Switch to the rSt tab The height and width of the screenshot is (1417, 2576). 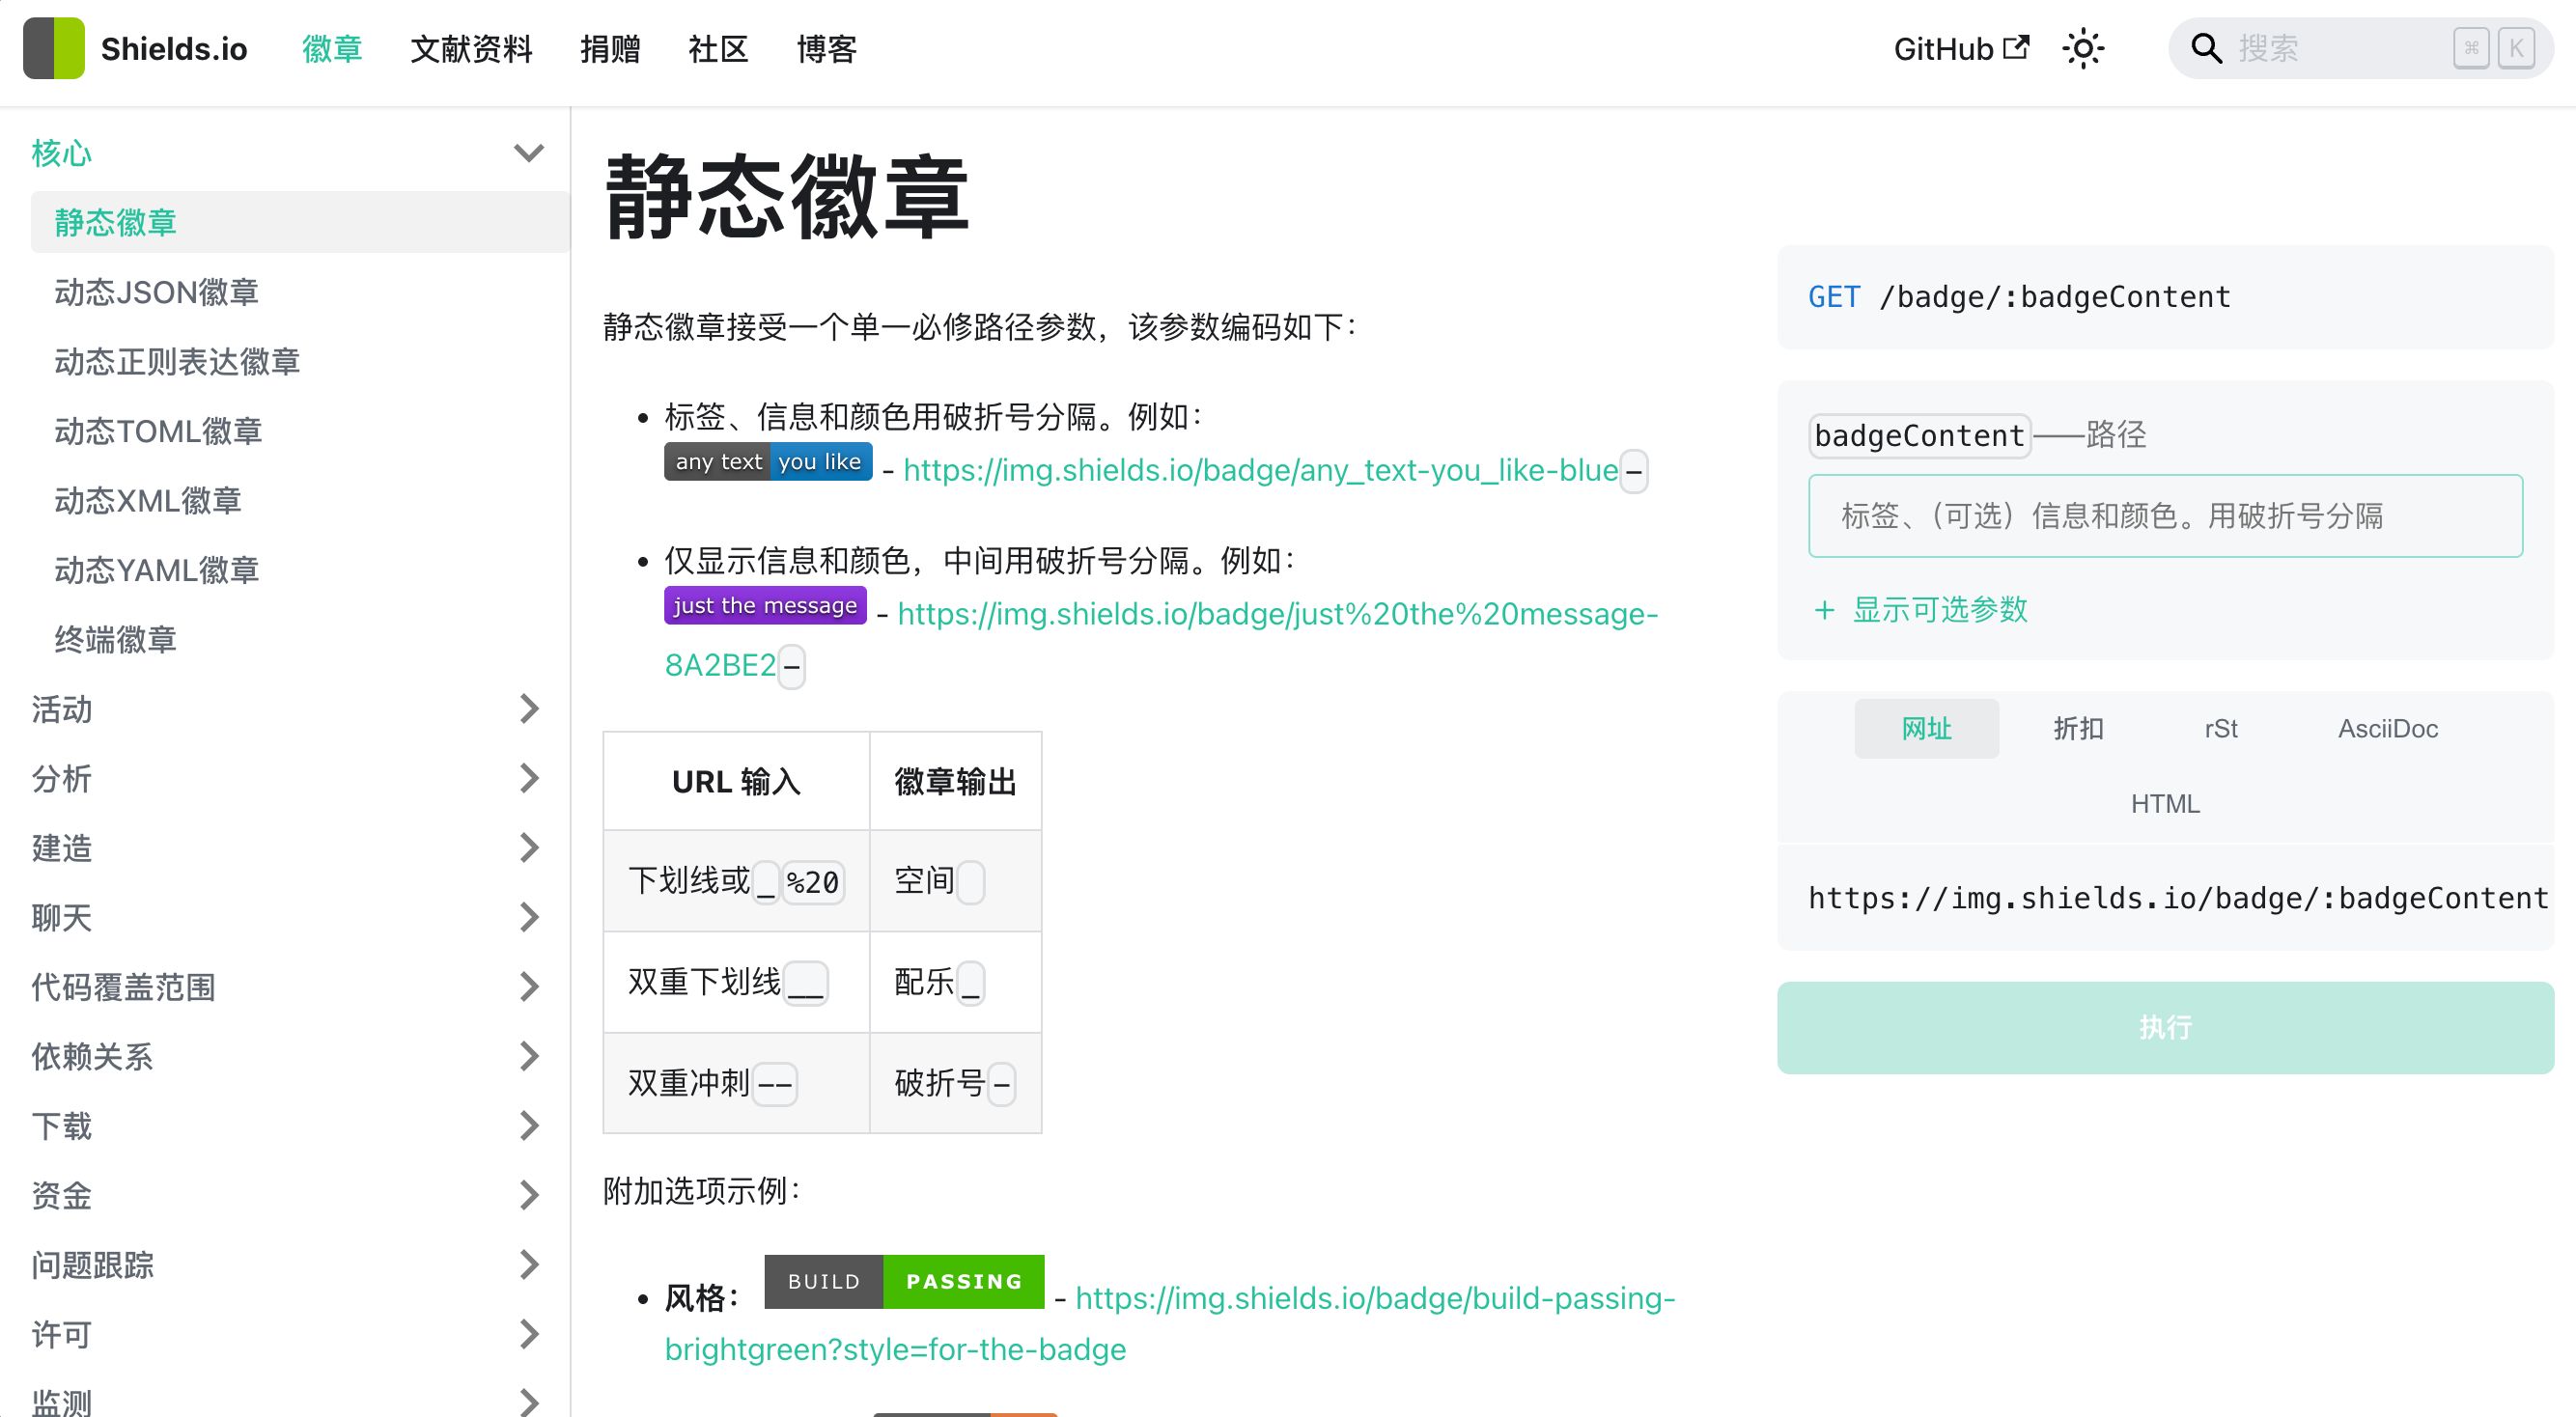2221,728
